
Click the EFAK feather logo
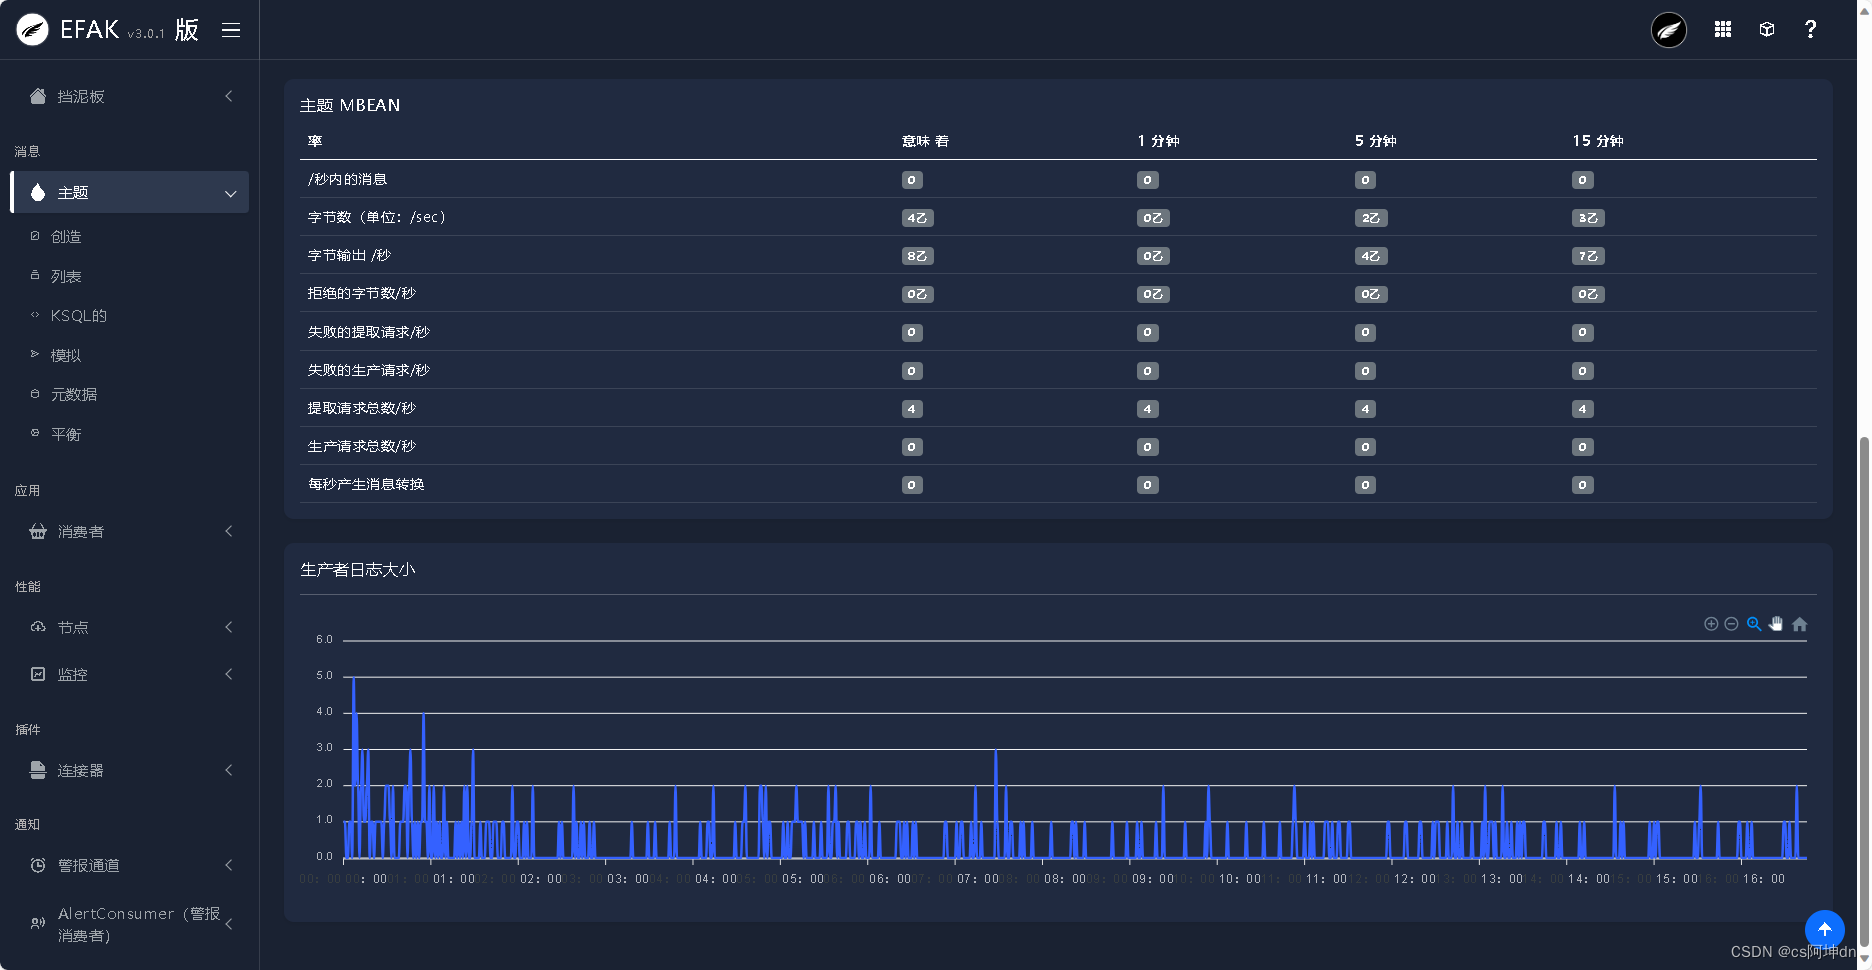[x=31, y=29]
